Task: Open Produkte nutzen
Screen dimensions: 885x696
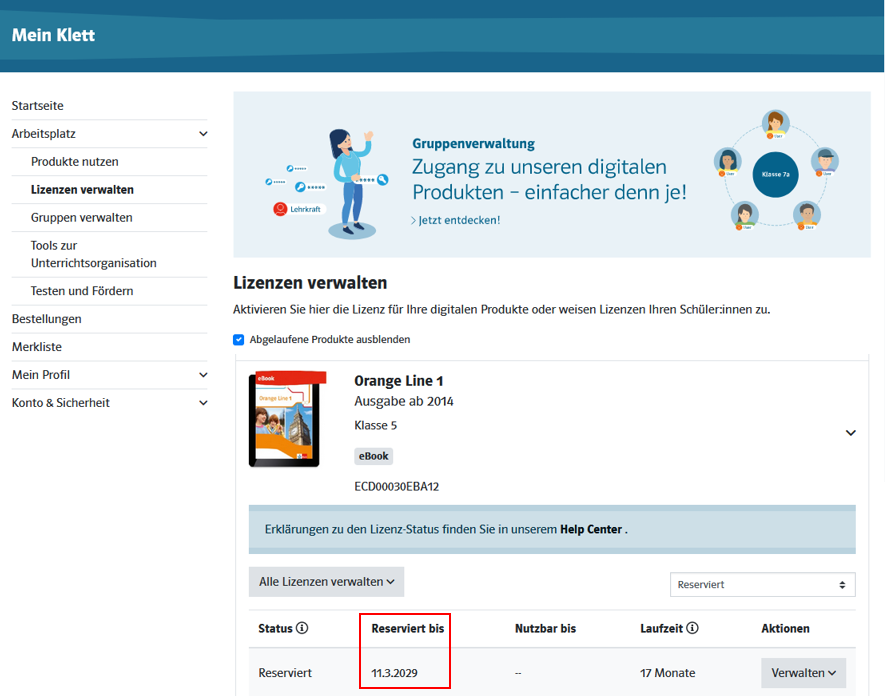Action: click(x=75, y=161)
